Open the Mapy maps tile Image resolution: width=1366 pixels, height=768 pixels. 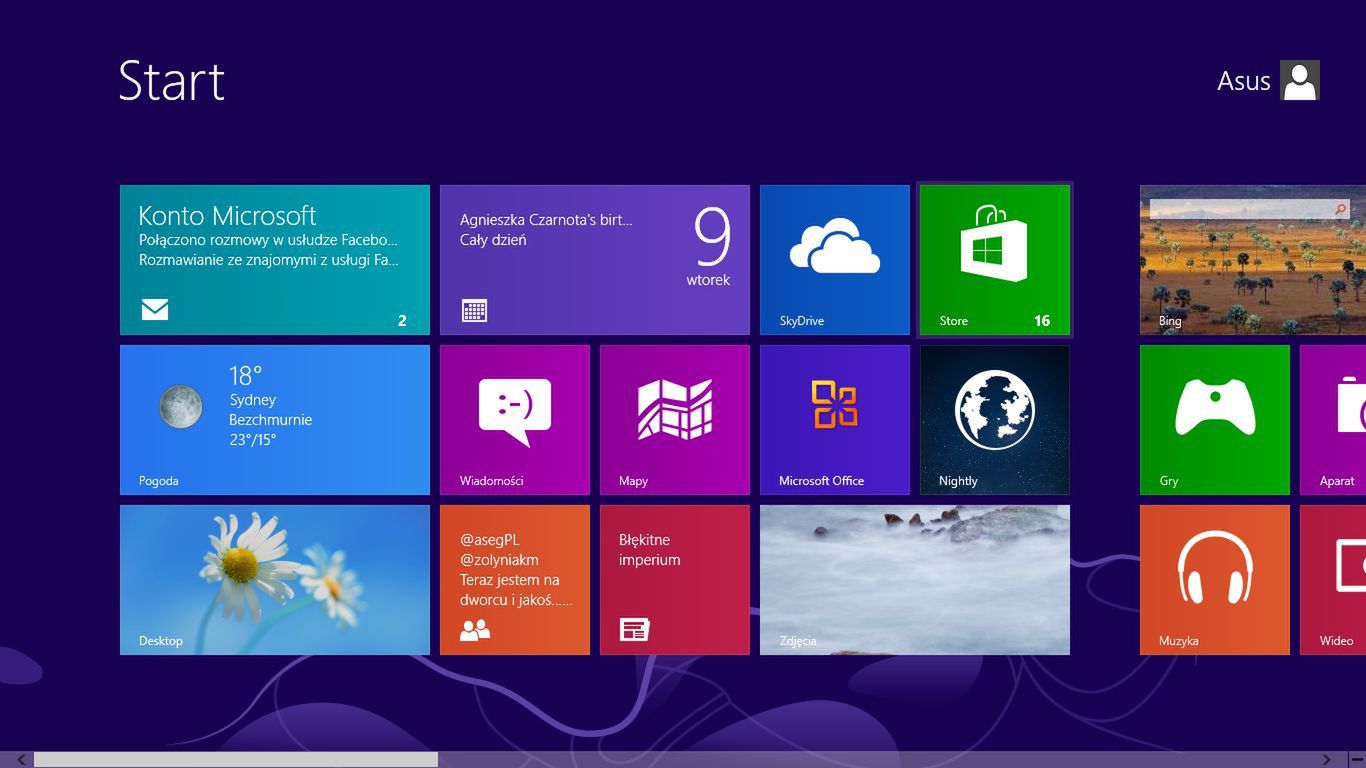point(674,420)
